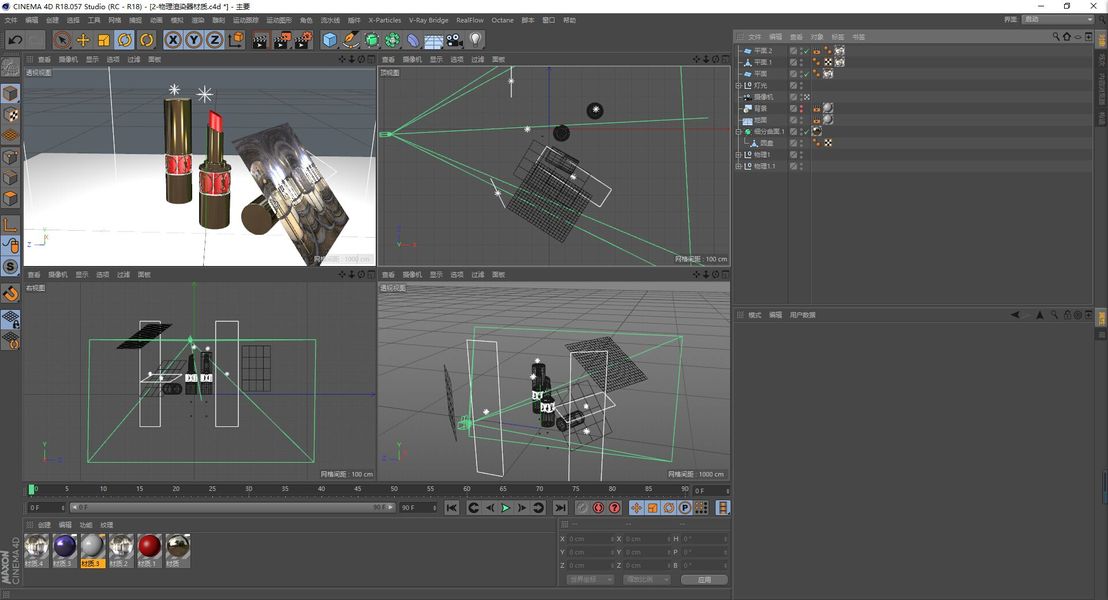Add a Light bulb object
The image size is (1108, 600).
point(476,40)
